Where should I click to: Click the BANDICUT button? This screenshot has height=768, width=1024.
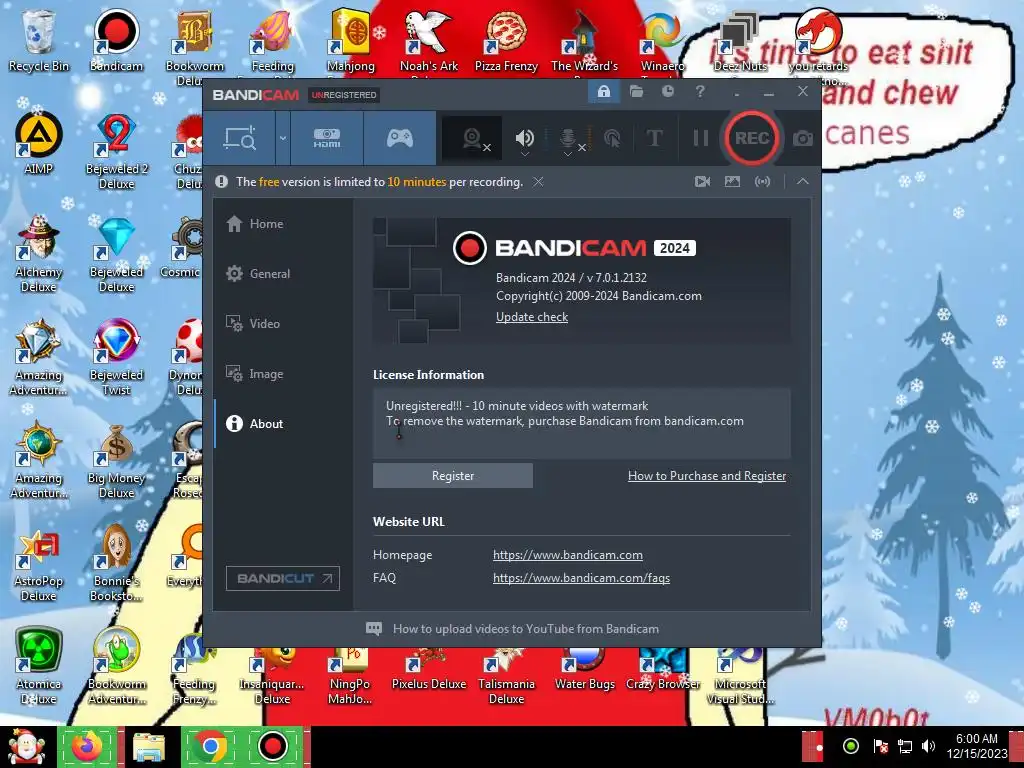pyautogui.click(x=283, y=578)
